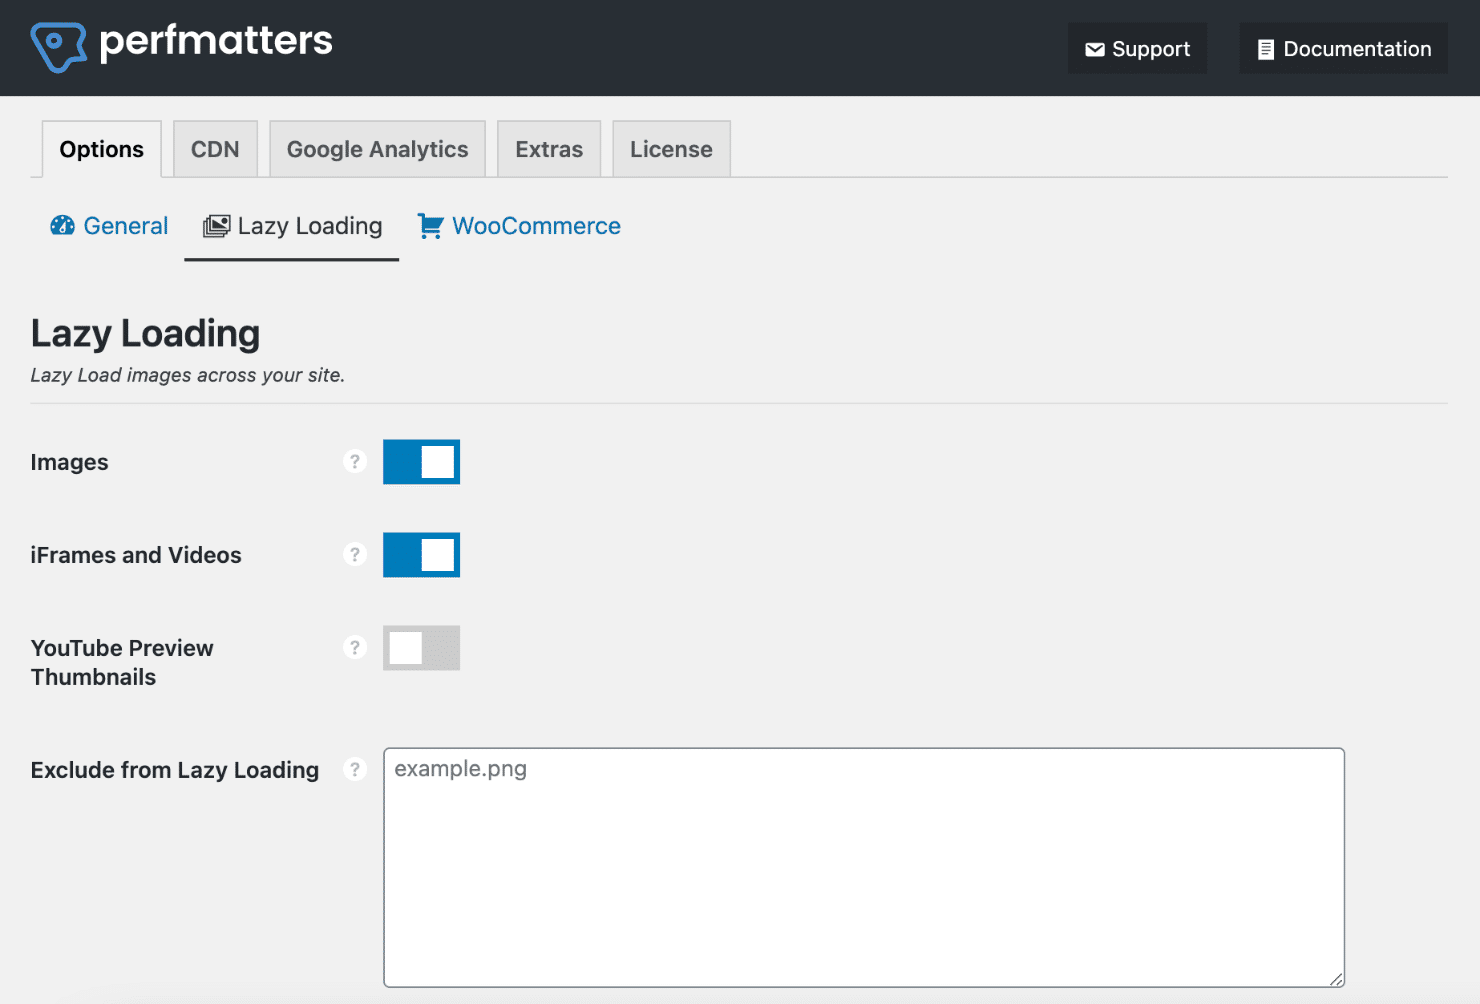Open the help tooltip for YouTube Preview Thumbnails
Screen dimensions: 1480x1004
[355, 647]
